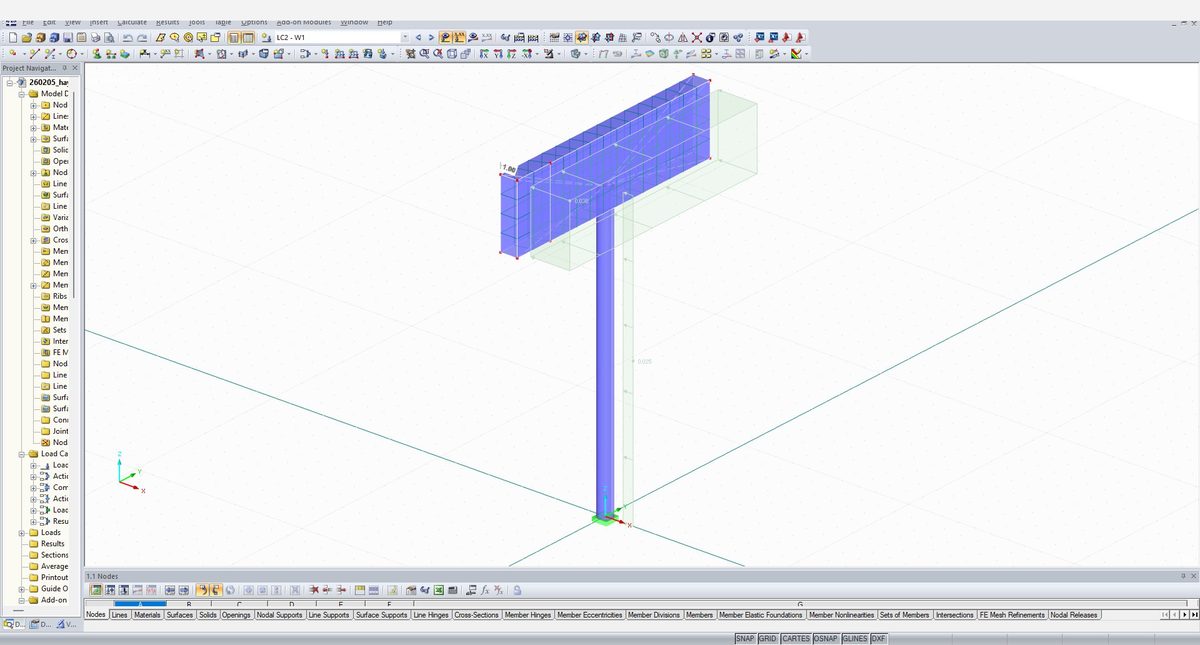The height and width of the screenshot is (645, 1200).
Task: Click the Open file folder icon
Action: [28, 37]
